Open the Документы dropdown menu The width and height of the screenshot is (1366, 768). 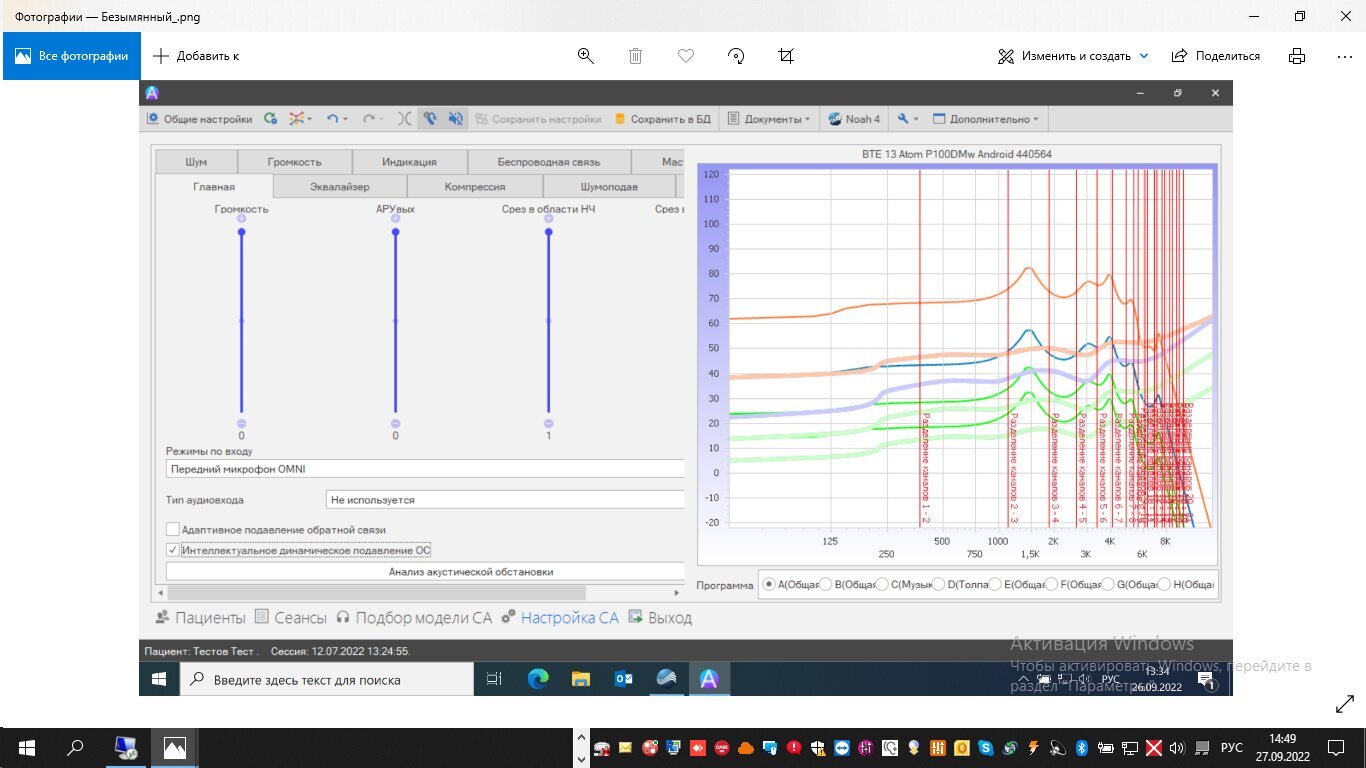pos(768,119)
